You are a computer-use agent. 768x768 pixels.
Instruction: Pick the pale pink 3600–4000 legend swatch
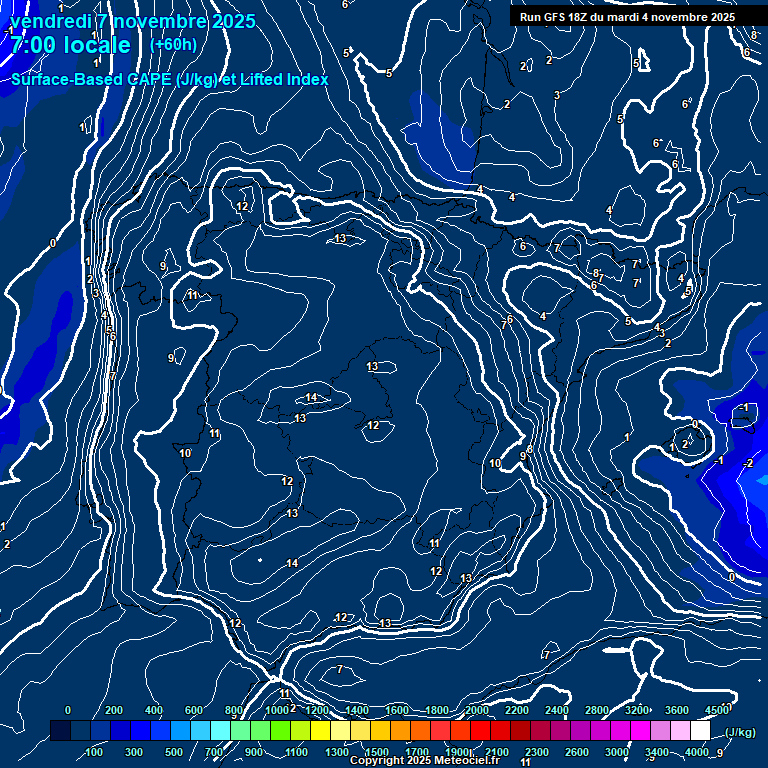click(x=680, y=730)
